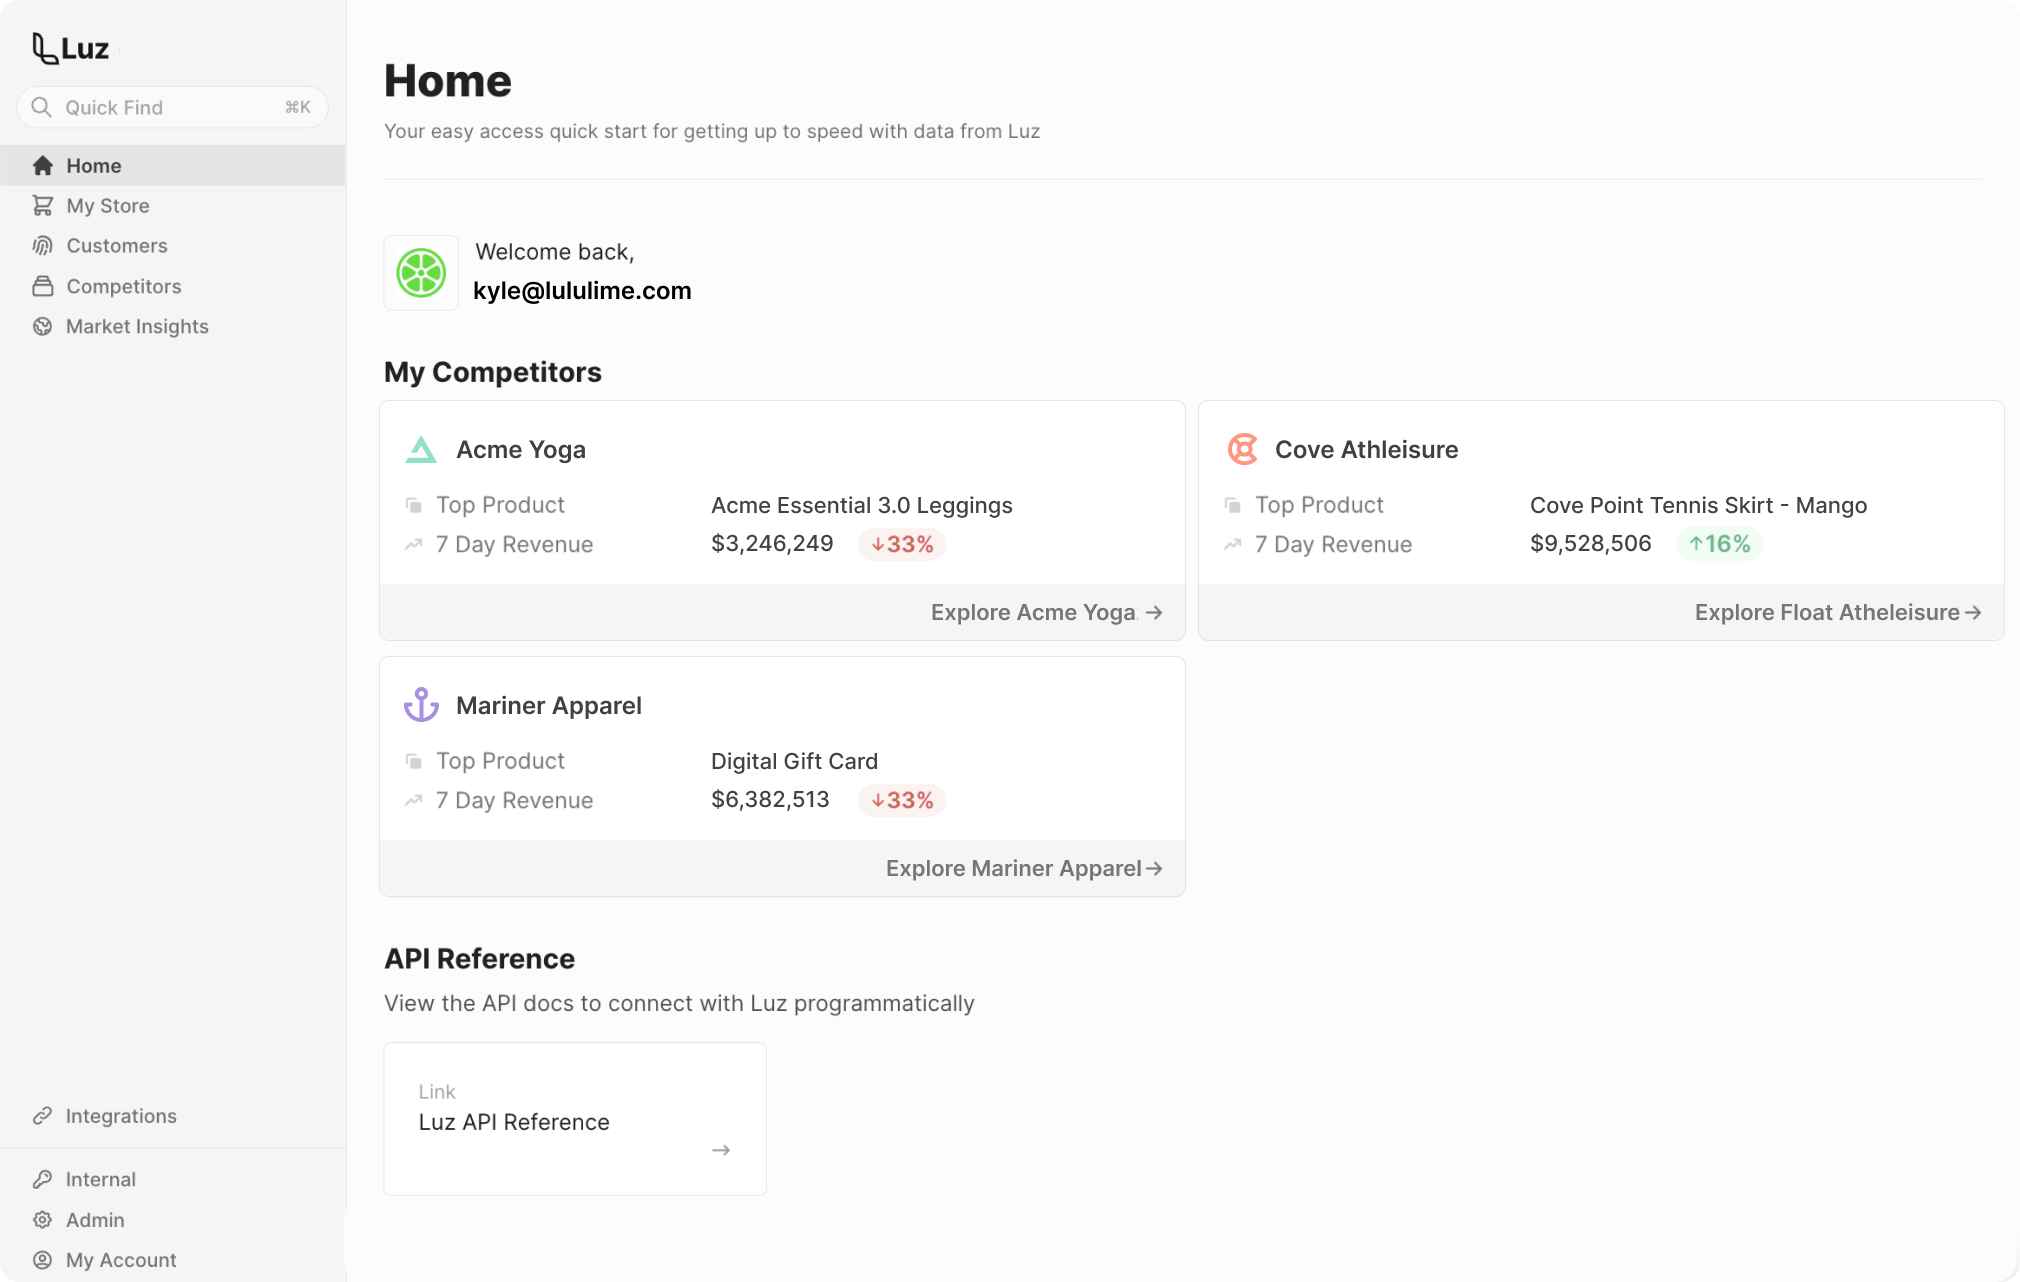Click the Market Insights globe icon

[x=42, y=327]
